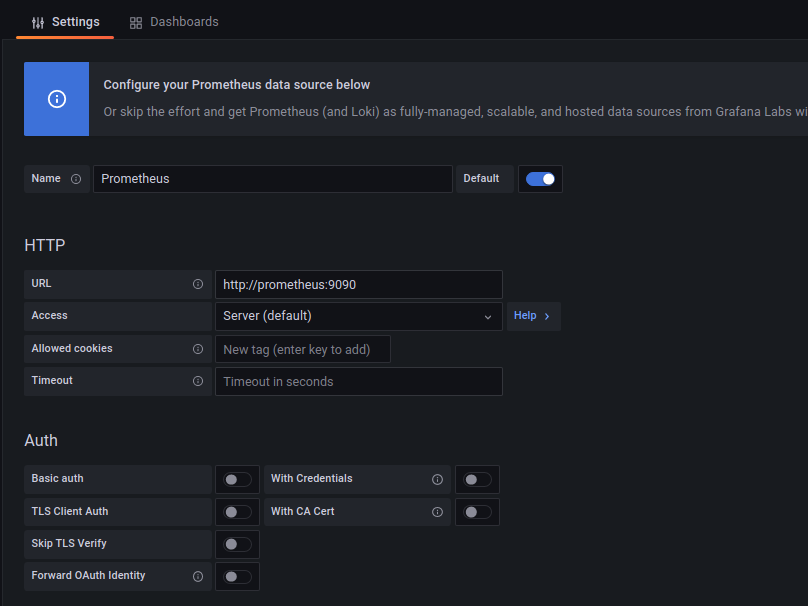Switch to the Dashboards tab
The width and height of the screenshot is (808, 606).
click(x=174, y=21)
